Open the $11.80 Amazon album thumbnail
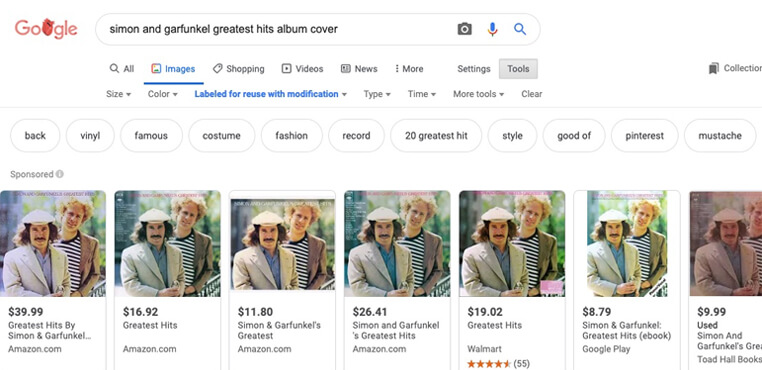 (x=282, y=244)
